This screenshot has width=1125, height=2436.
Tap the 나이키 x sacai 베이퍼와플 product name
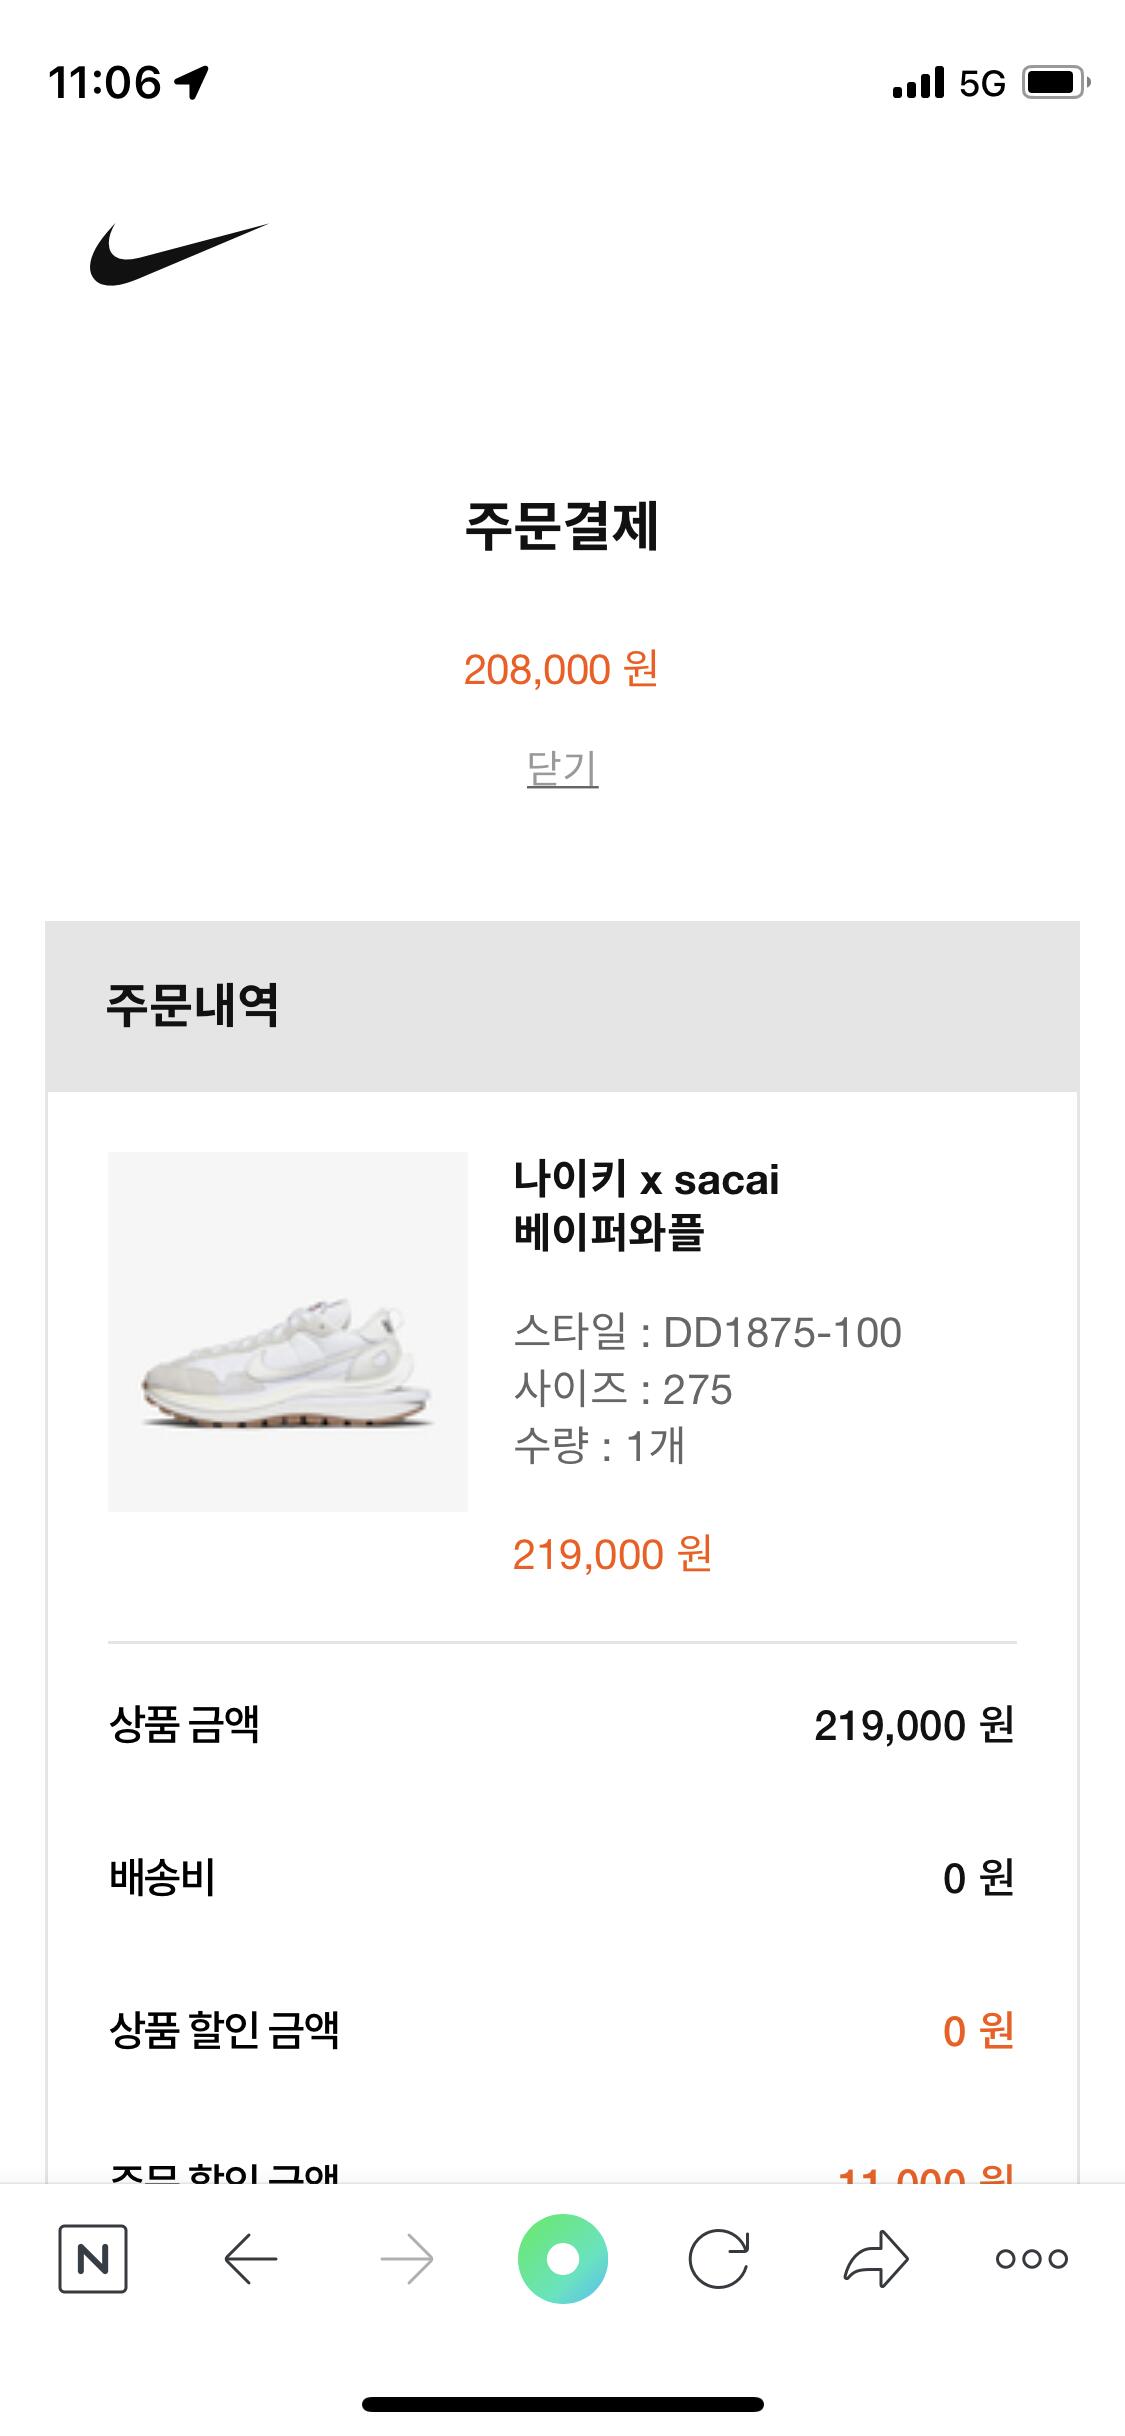click(x=646, y=1205)
